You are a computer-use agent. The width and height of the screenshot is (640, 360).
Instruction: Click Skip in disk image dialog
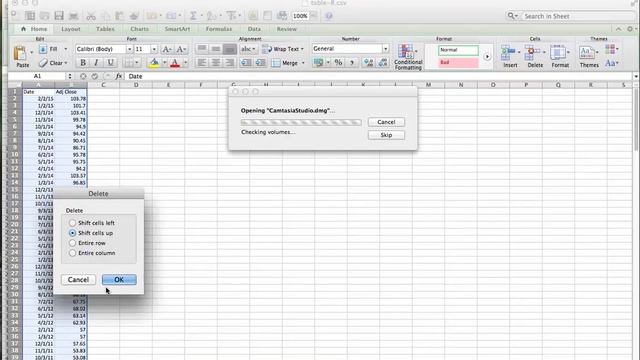tap(386, 135)
